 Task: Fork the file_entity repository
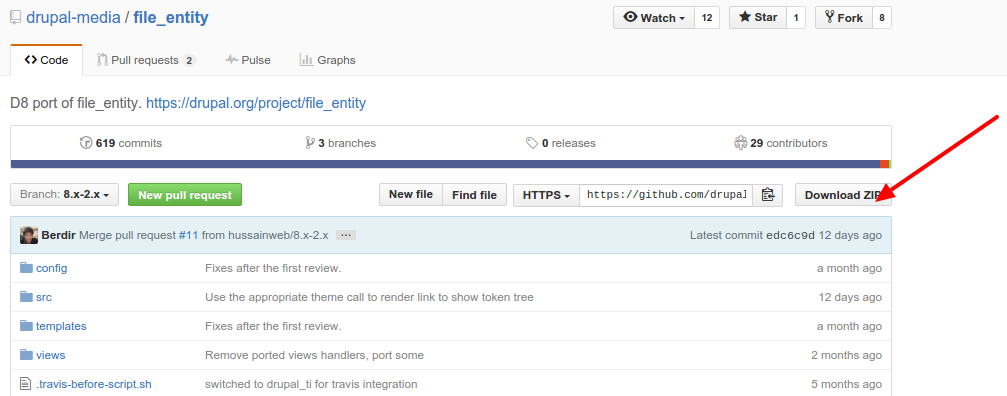843,18
